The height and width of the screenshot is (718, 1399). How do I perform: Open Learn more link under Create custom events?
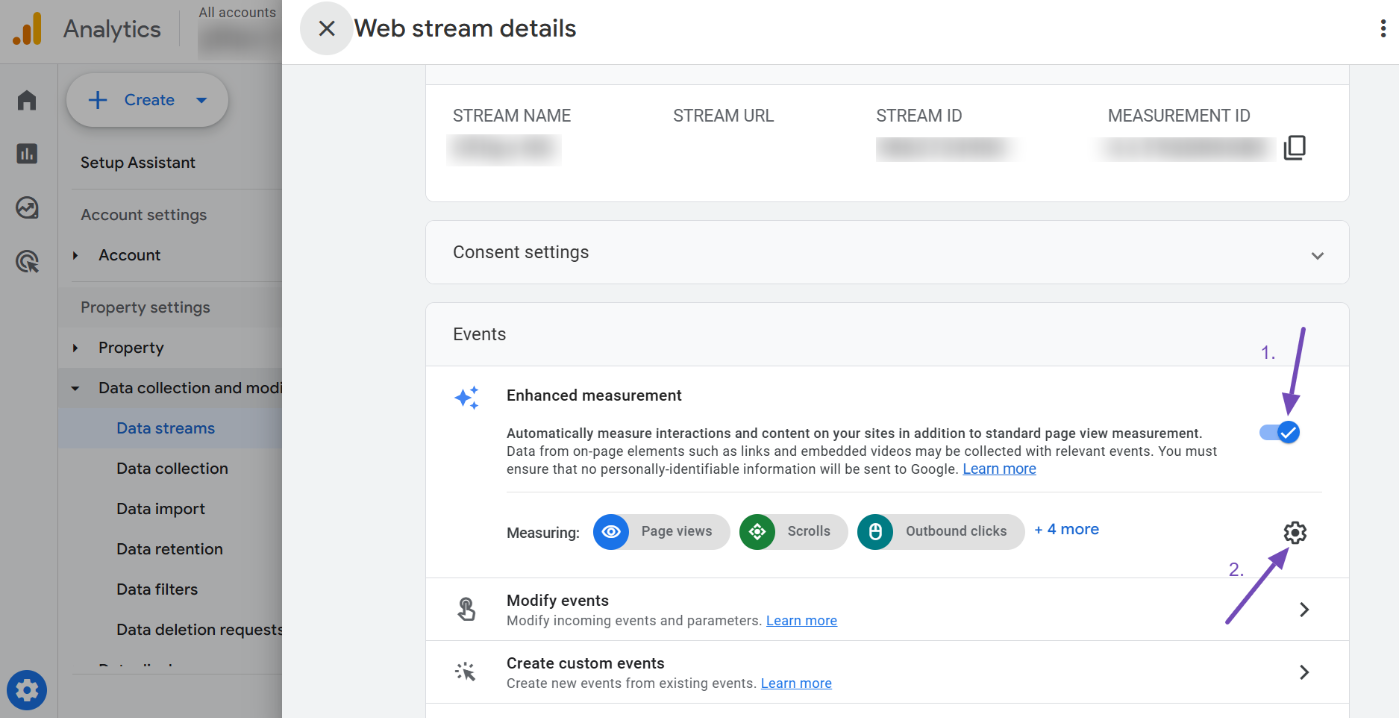796,684
